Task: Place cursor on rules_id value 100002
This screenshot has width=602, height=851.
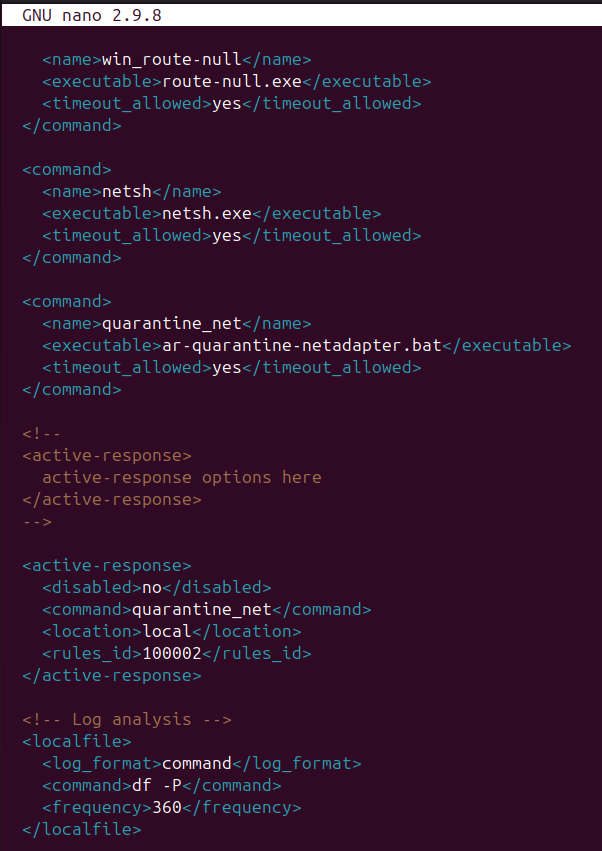Action: point(171,653)
